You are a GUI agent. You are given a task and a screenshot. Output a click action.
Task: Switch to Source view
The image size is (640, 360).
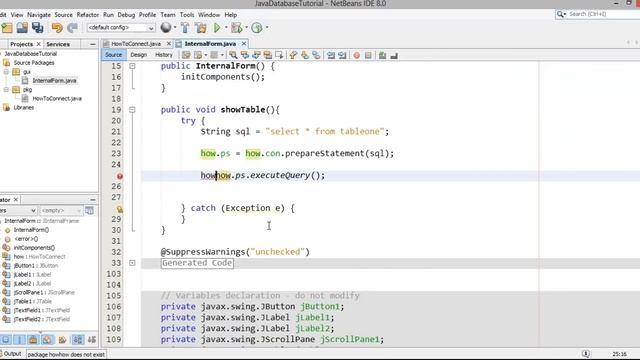tap(113, 55)
